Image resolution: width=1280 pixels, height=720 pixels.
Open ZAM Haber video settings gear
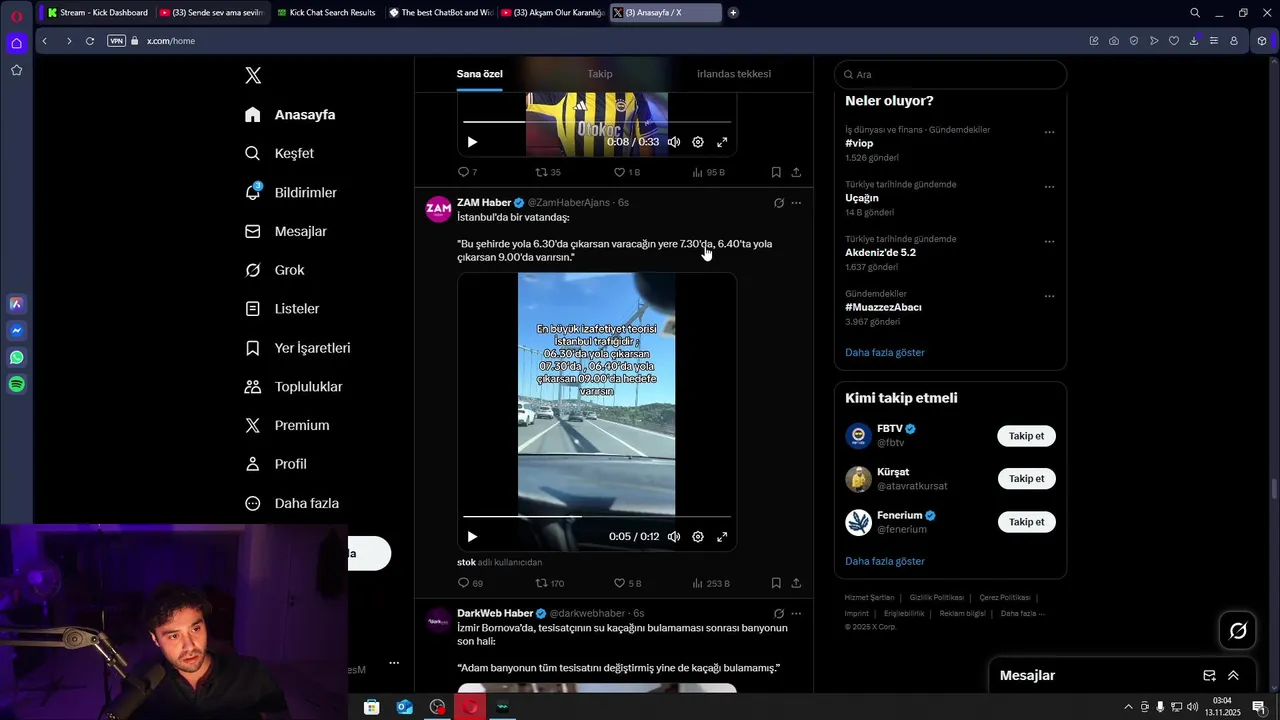tap(698, 537)
